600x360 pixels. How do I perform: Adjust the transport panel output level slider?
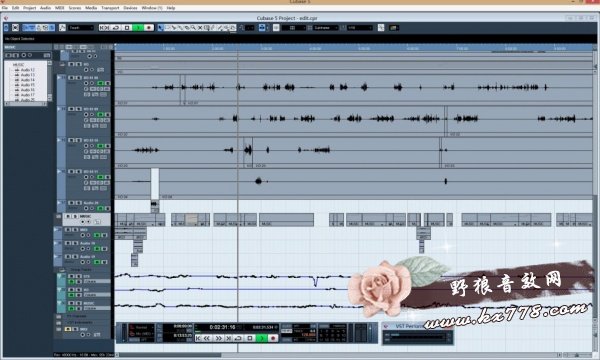[x=370, y=333]
